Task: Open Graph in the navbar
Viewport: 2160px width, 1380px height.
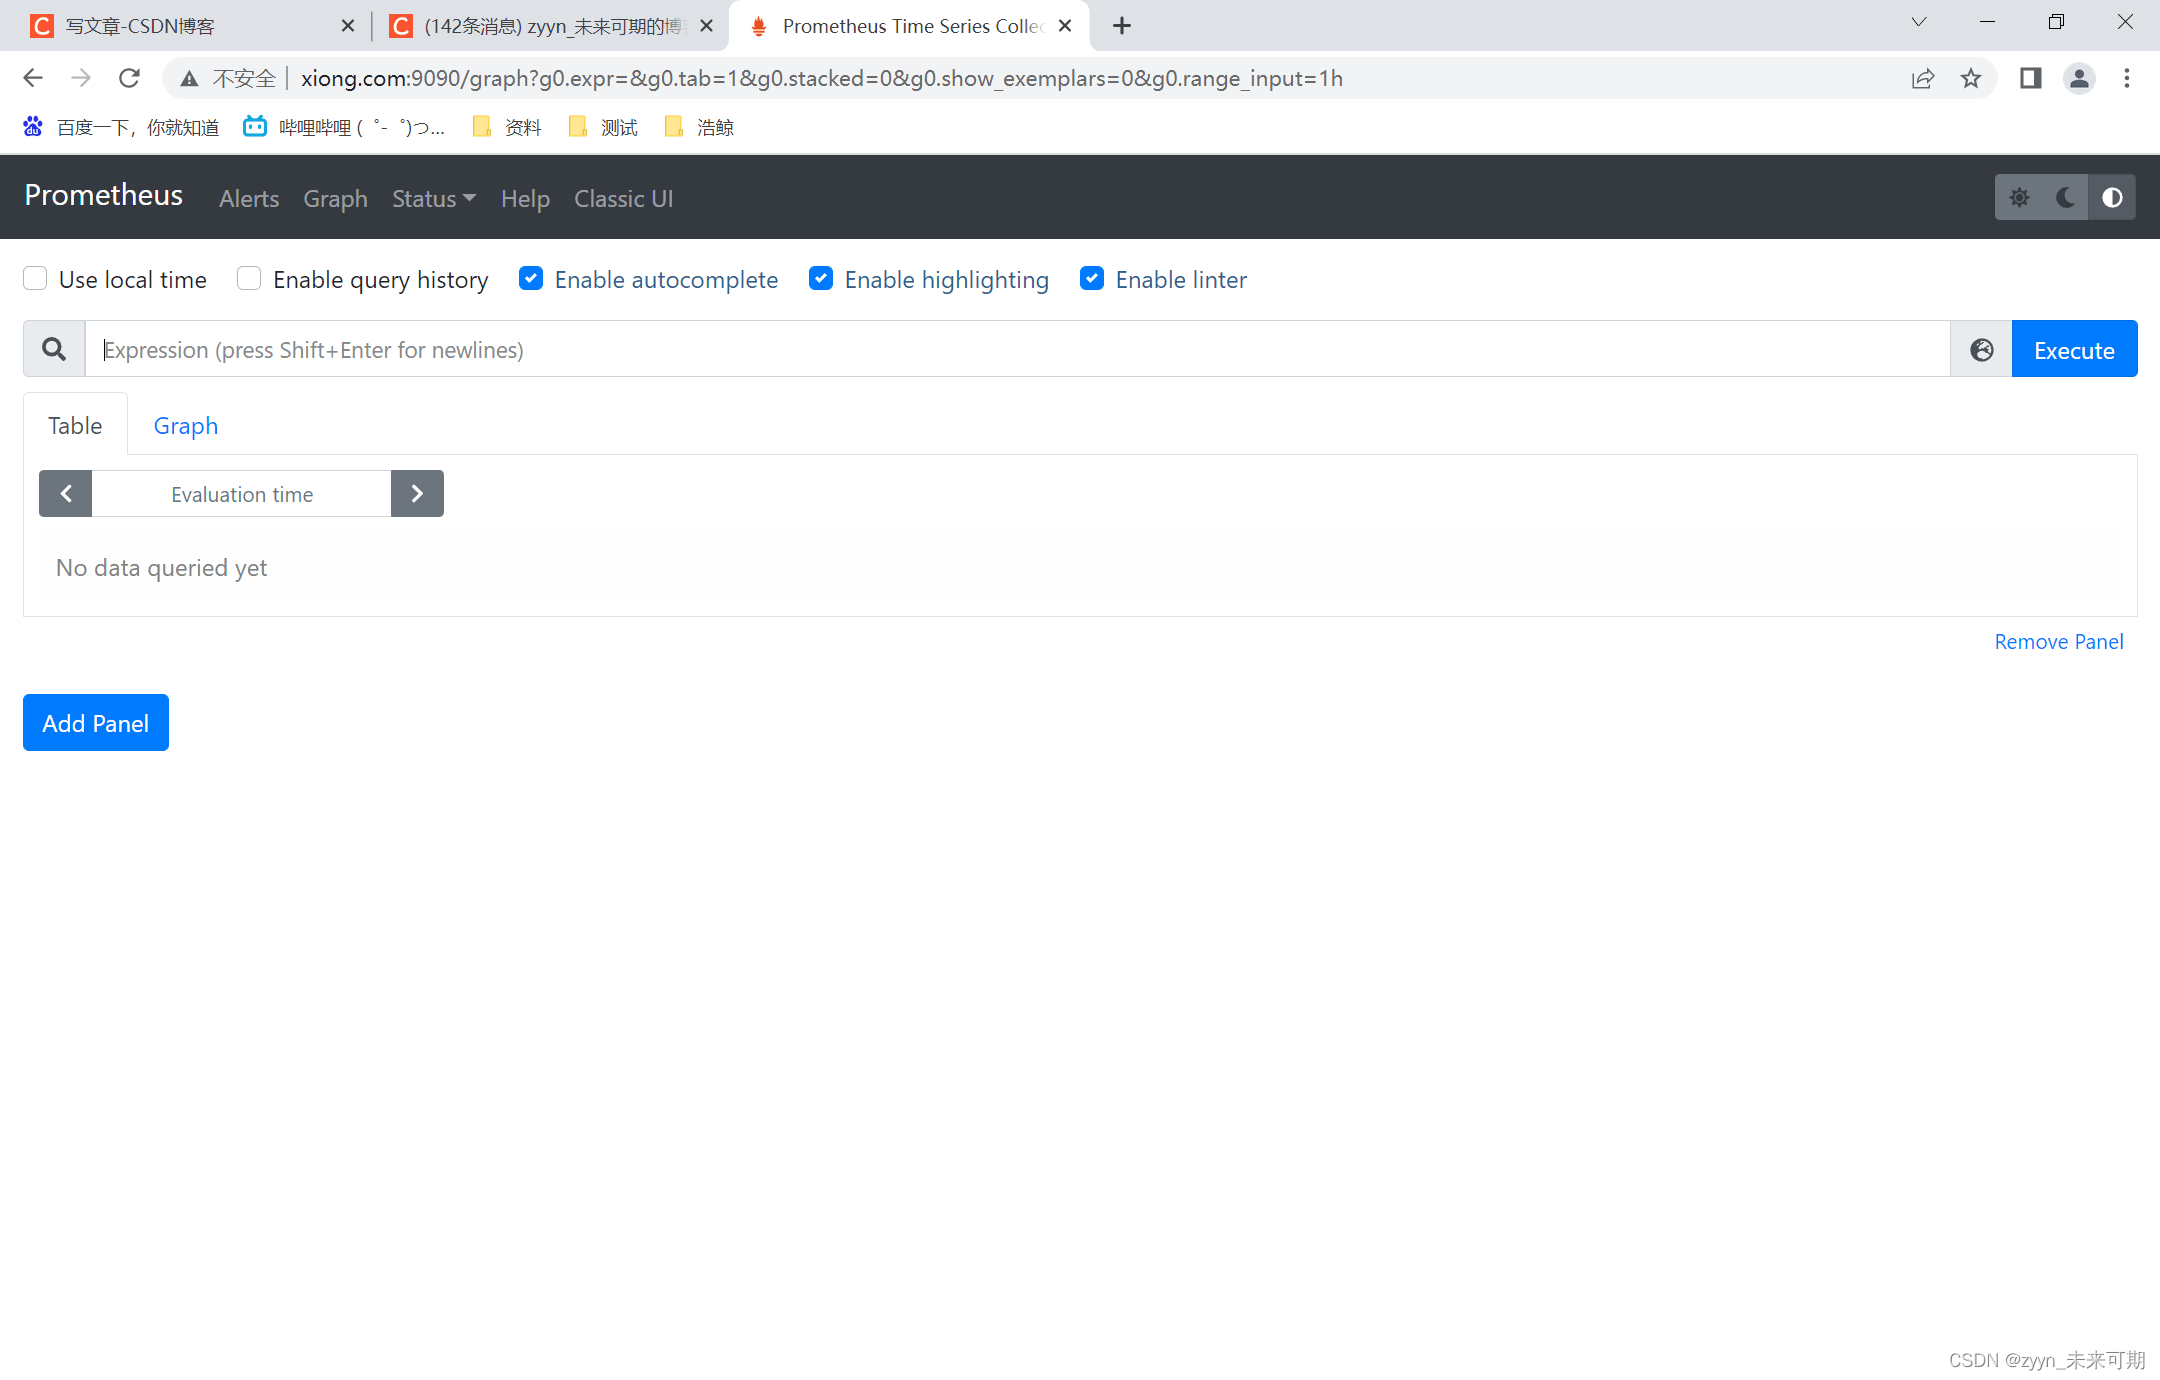Action: coord(336,198)
